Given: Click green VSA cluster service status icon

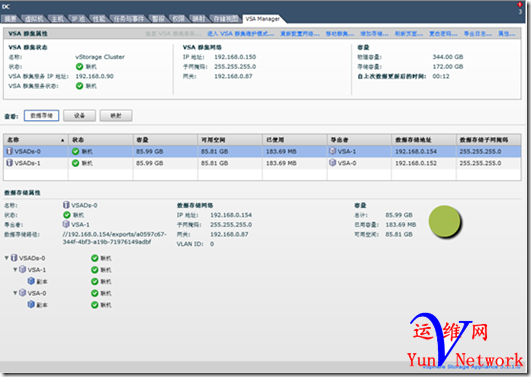Looking at the screenshot, I should (79, 86).
